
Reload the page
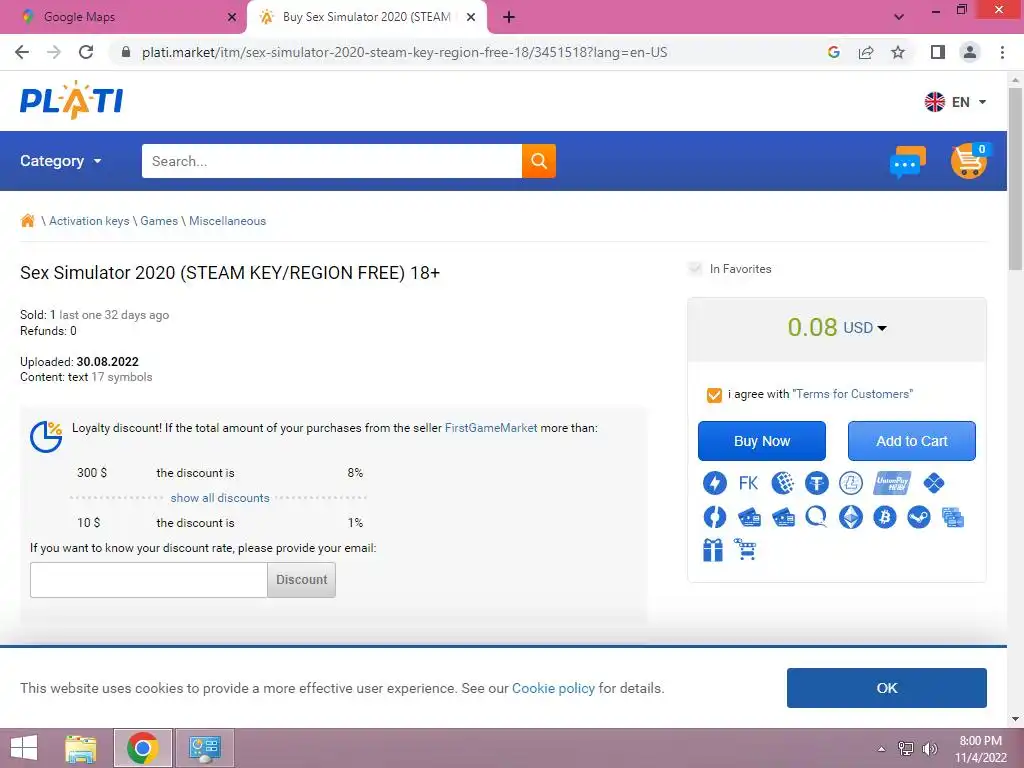point(86,52)
